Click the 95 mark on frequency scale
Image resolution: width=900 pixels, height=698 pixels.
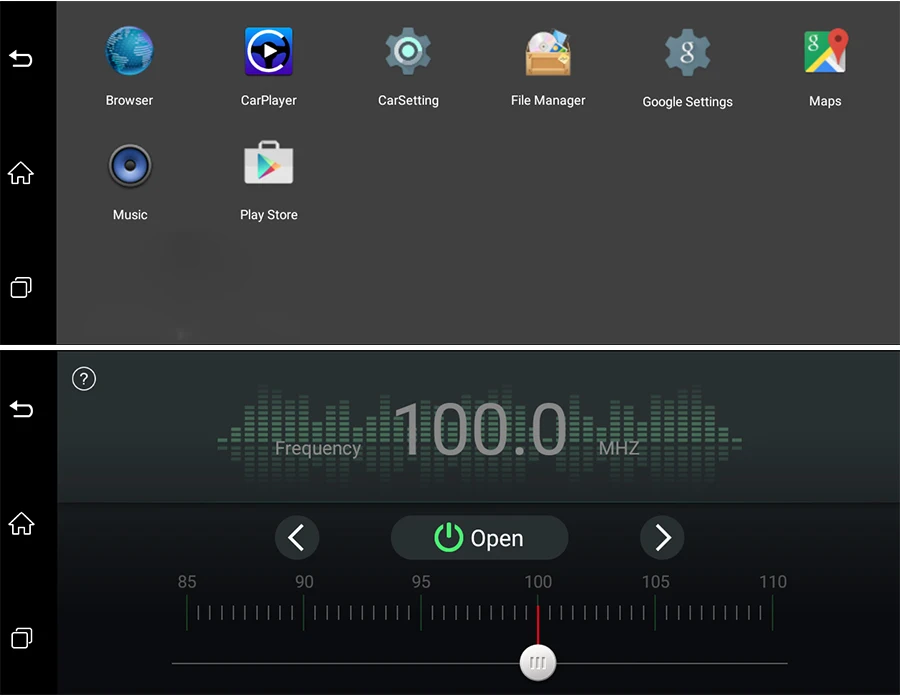421,582
